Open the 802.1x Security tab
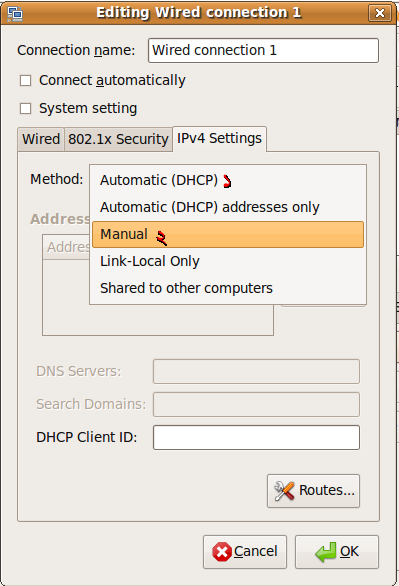The height and width of the screenshot is (586, 399). pyautogui.click(x=118, y=139)
